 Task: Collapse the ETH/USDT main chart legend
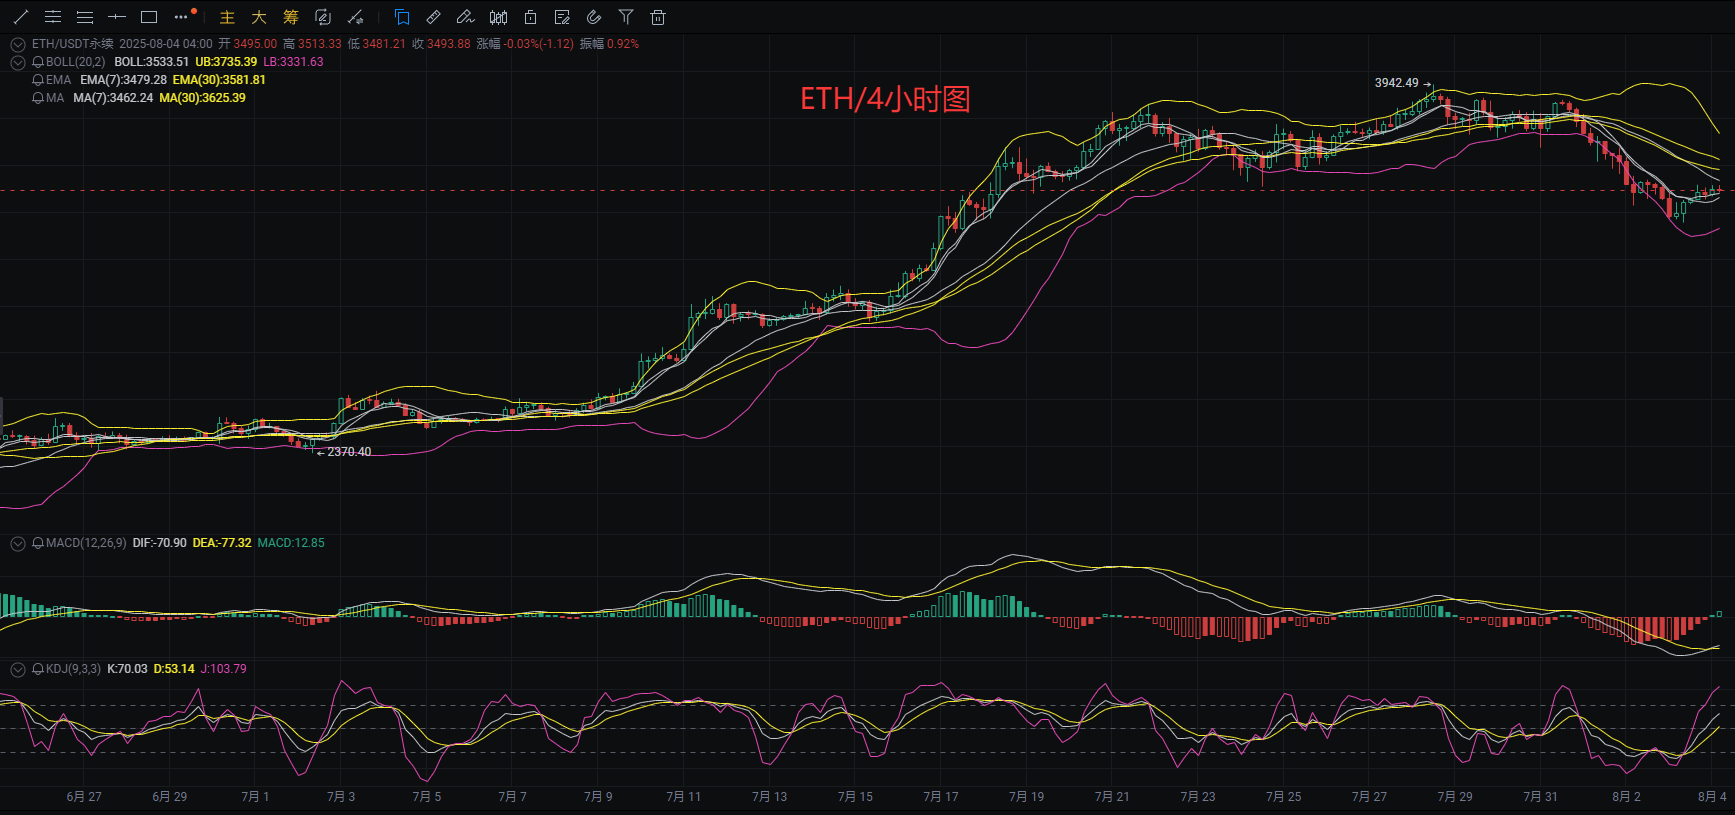(x=17, y=44)
